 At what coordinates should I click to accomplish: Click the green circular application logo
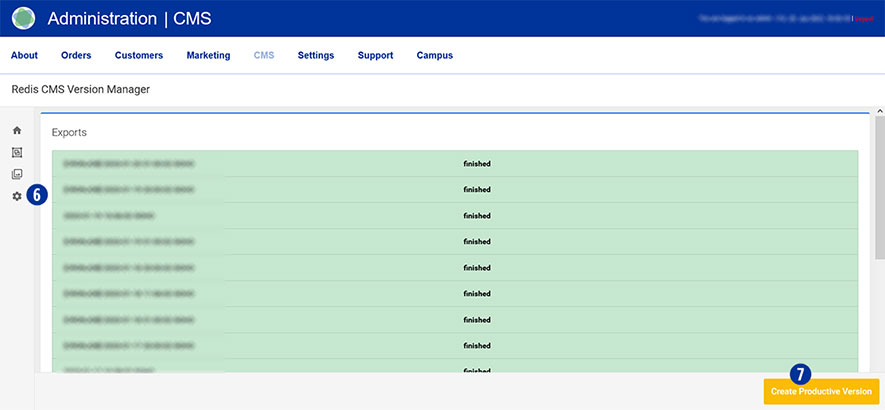(23, 18)
